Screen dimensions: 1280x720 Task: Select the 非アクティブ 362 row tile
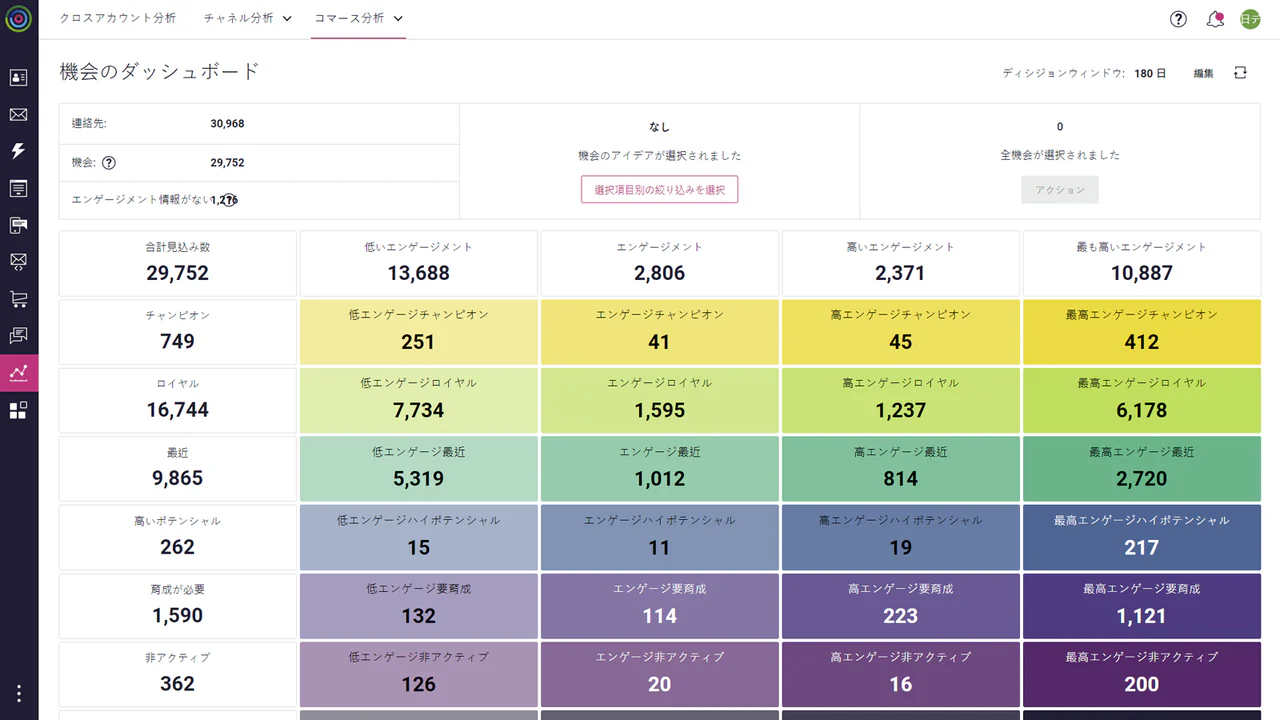coord(178,674)
